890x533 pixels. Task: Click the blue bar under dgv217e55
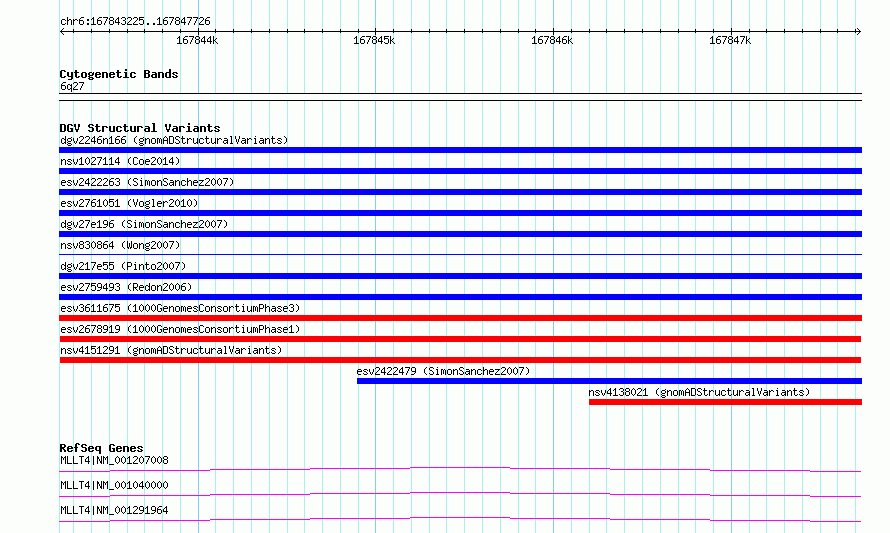(x=460, y=276)
